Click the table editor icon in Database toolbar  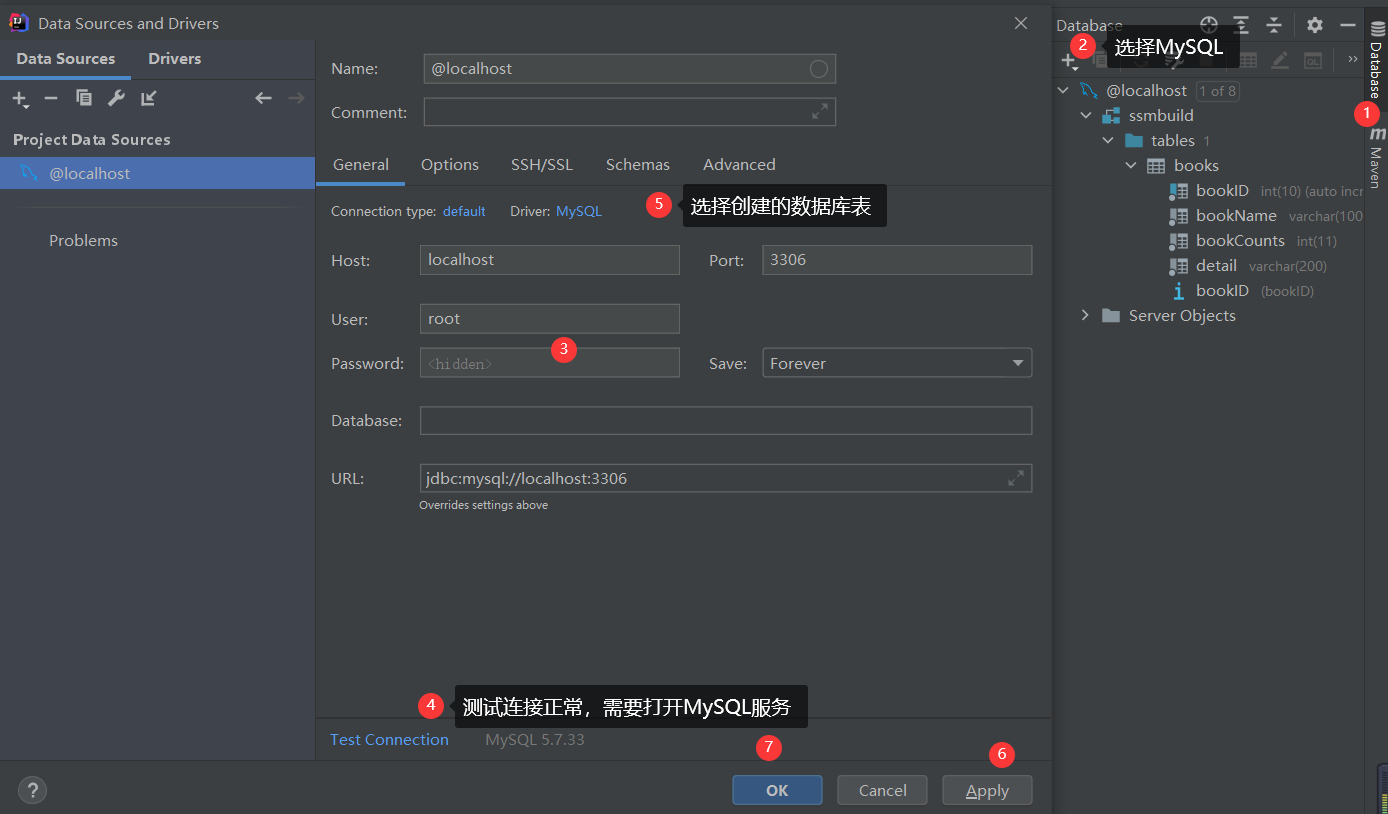1247,61
